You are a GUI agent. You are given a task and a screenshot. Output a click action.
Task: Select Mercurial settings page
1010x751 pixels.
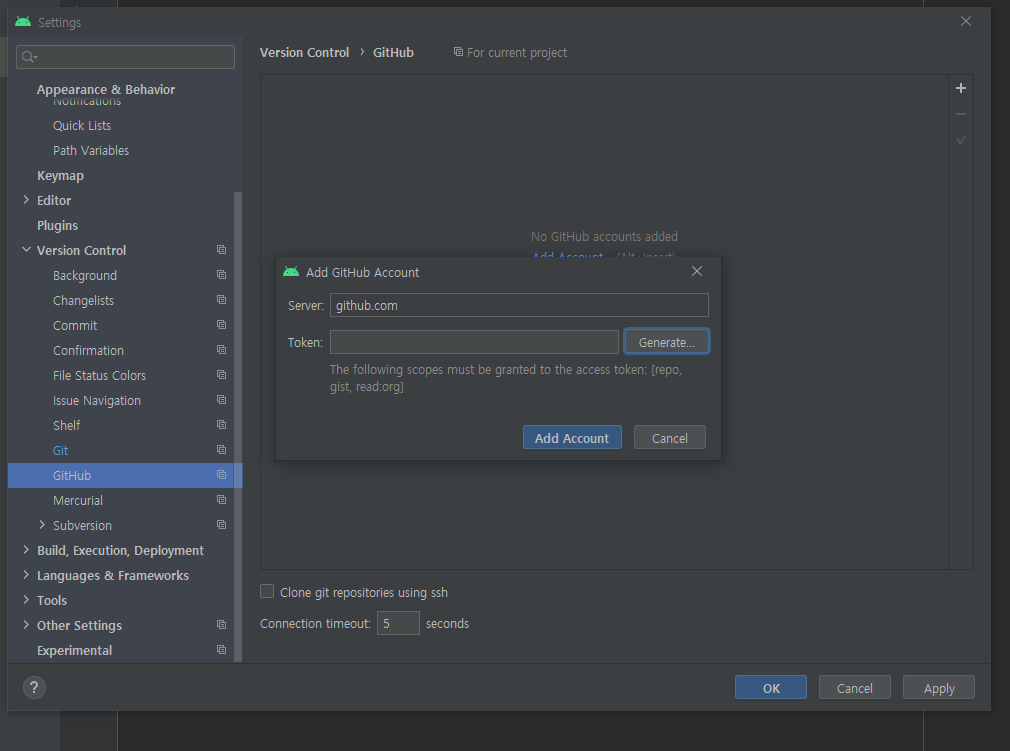point(78,500)
